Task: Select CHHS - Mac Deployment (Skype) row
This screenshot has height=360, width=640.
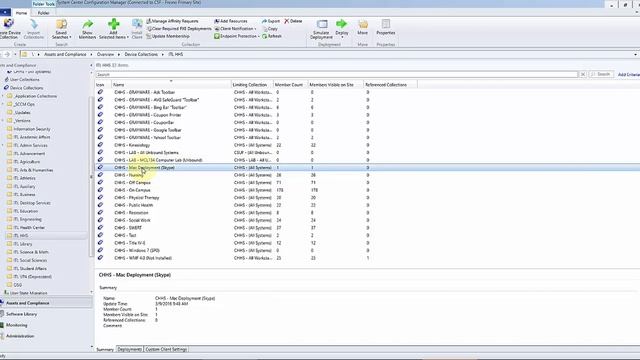Action: (367, 168)
